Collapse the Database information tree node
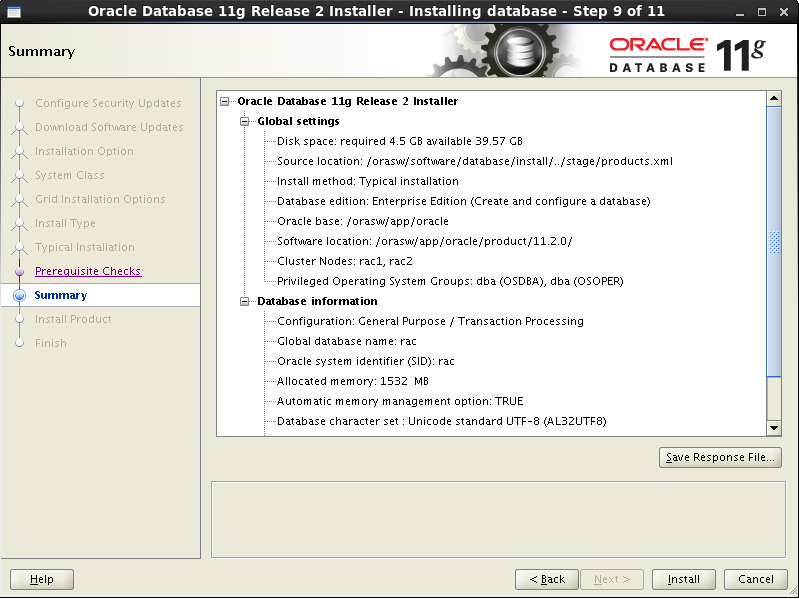This screenshot has height=599, width=799. coord(245,302)
